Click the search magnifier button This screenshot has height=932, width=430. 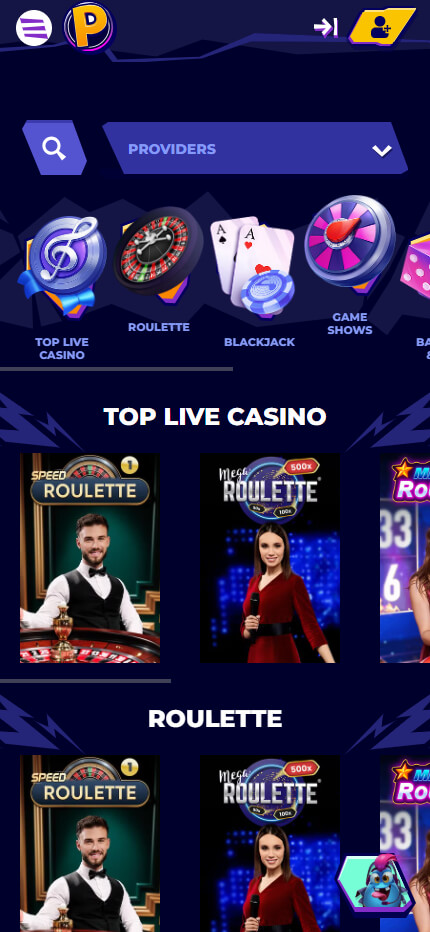54,148
